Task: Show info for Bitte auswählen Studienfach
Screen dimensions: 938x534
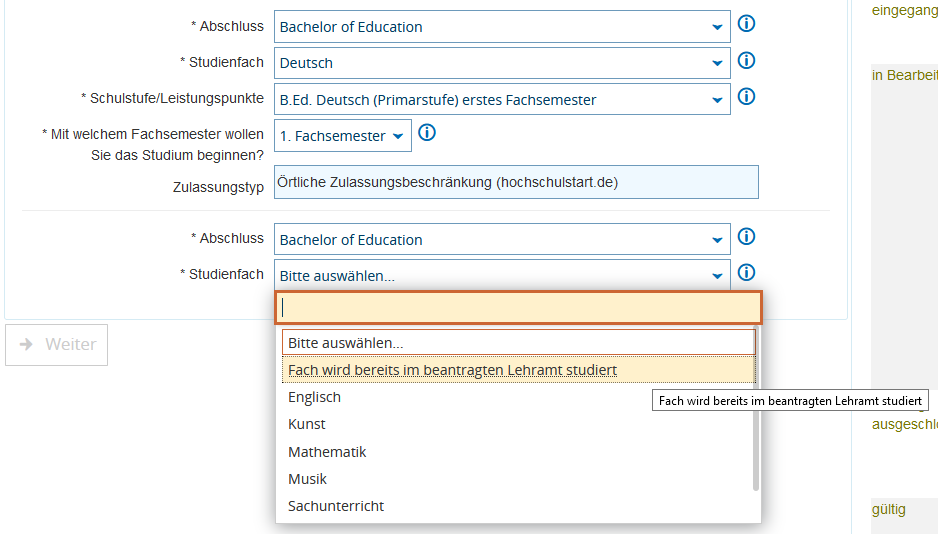Action: click(x=746, y=273)
